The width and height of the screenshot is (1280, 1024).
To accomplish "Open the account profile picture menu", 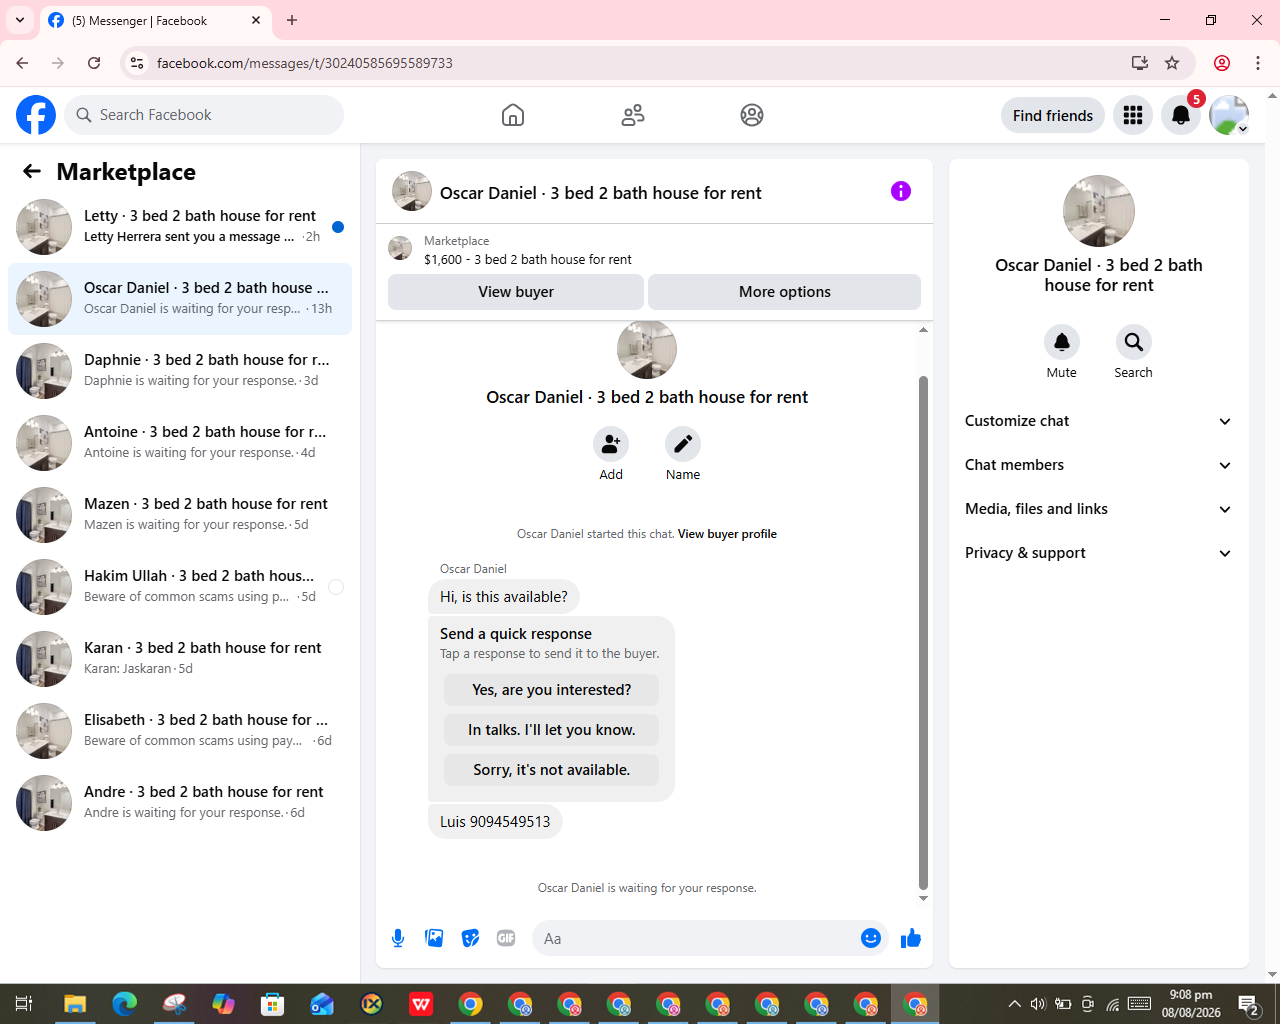I will pos(1229,115).
